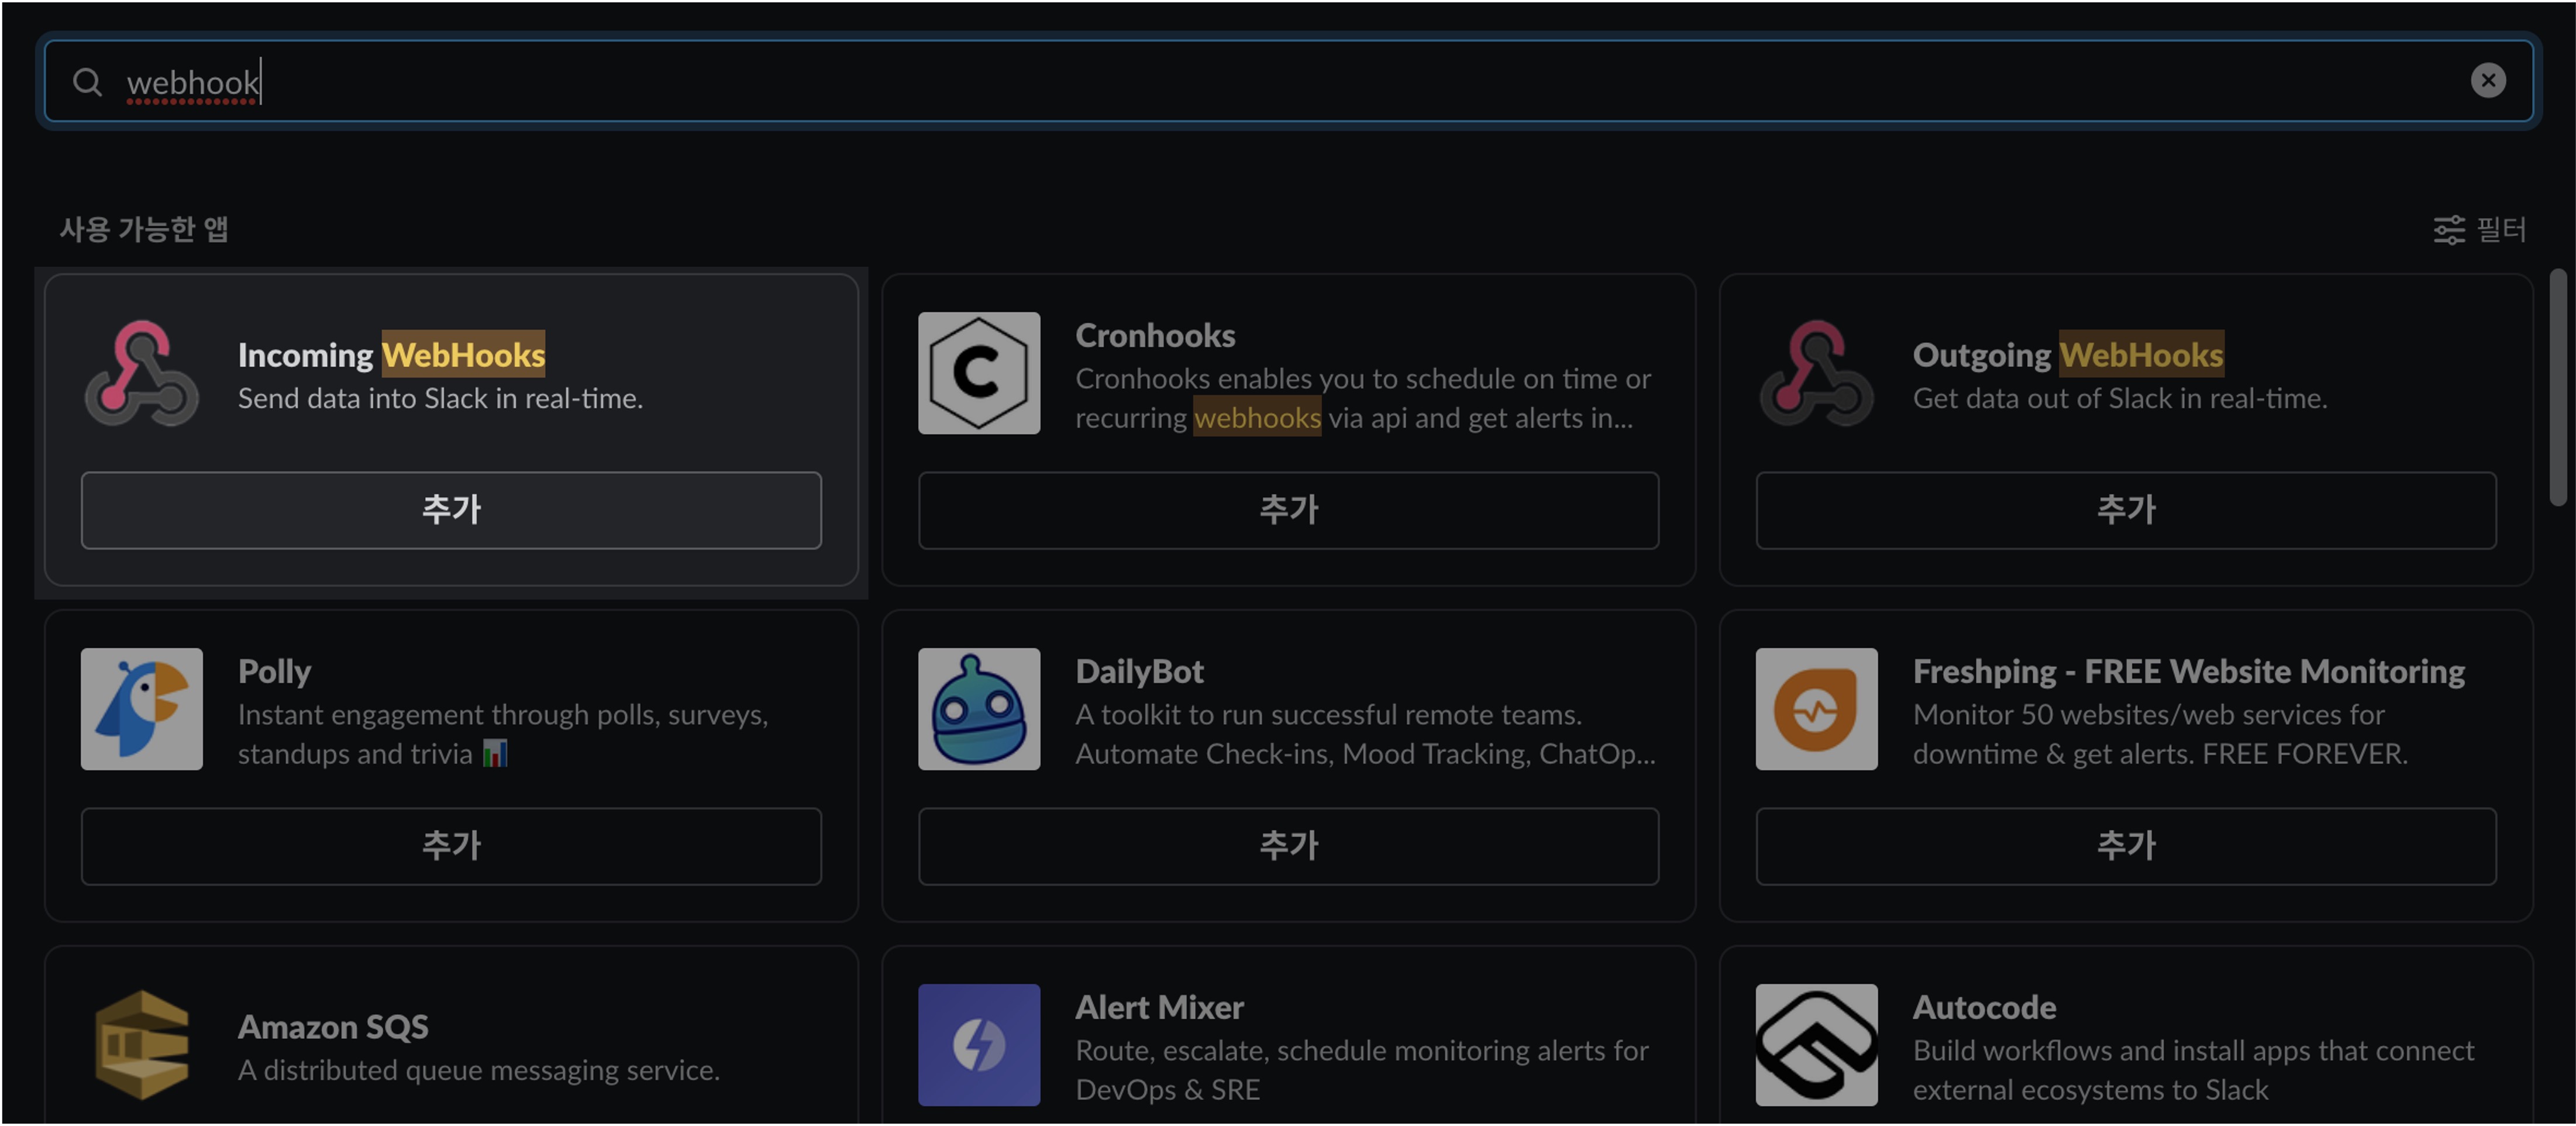Focus the webhook search input field

click(1288, 81)
